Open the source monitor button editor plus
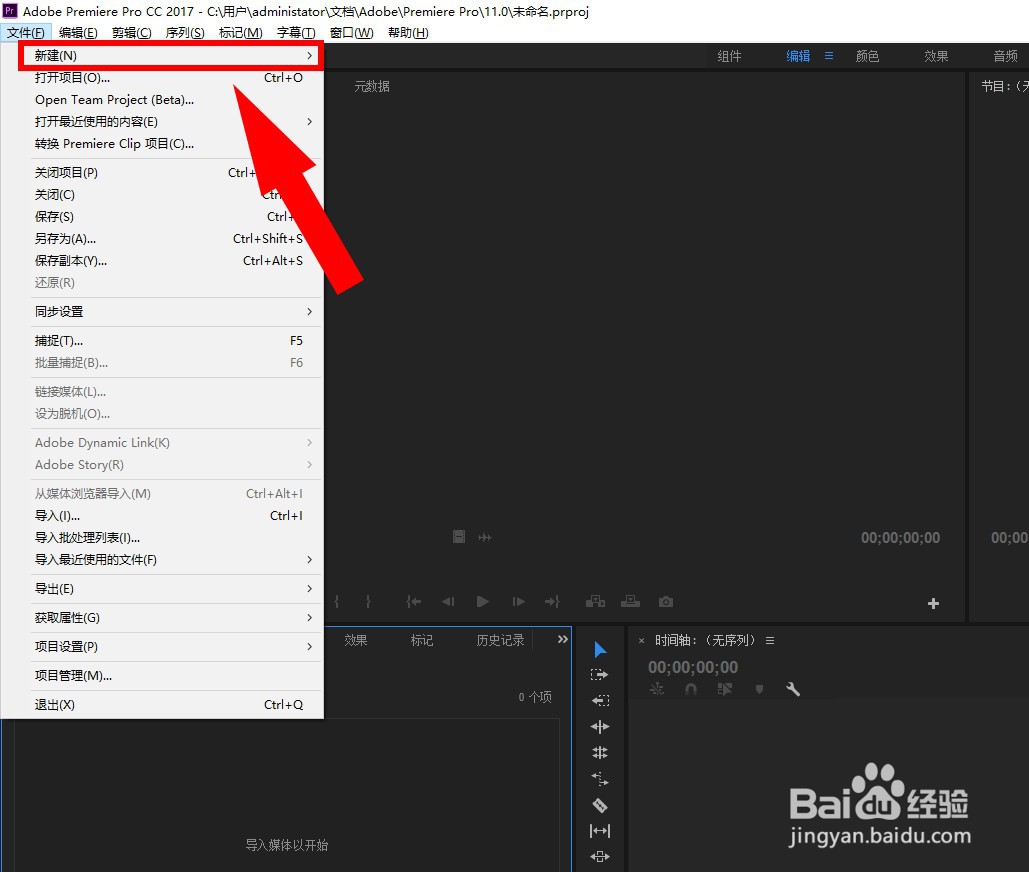This screenshot has height=872, width=1029. point(933,603)
